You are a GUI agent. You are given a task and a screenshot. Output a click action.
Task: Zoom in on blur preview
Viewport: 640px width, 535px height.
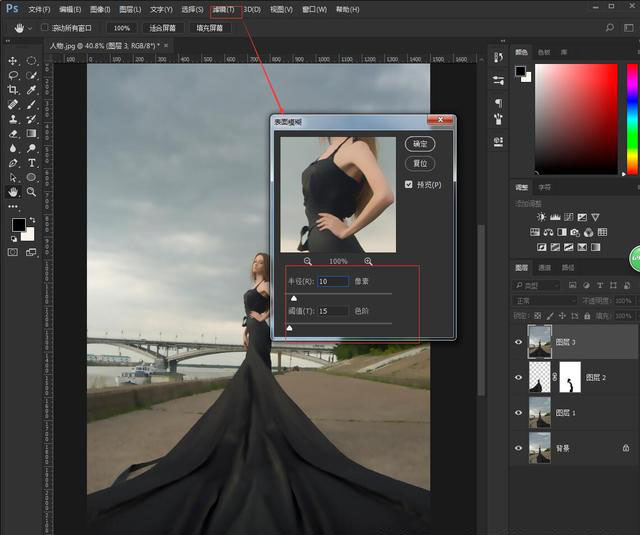pyautogui.click(x=368, y=261)
